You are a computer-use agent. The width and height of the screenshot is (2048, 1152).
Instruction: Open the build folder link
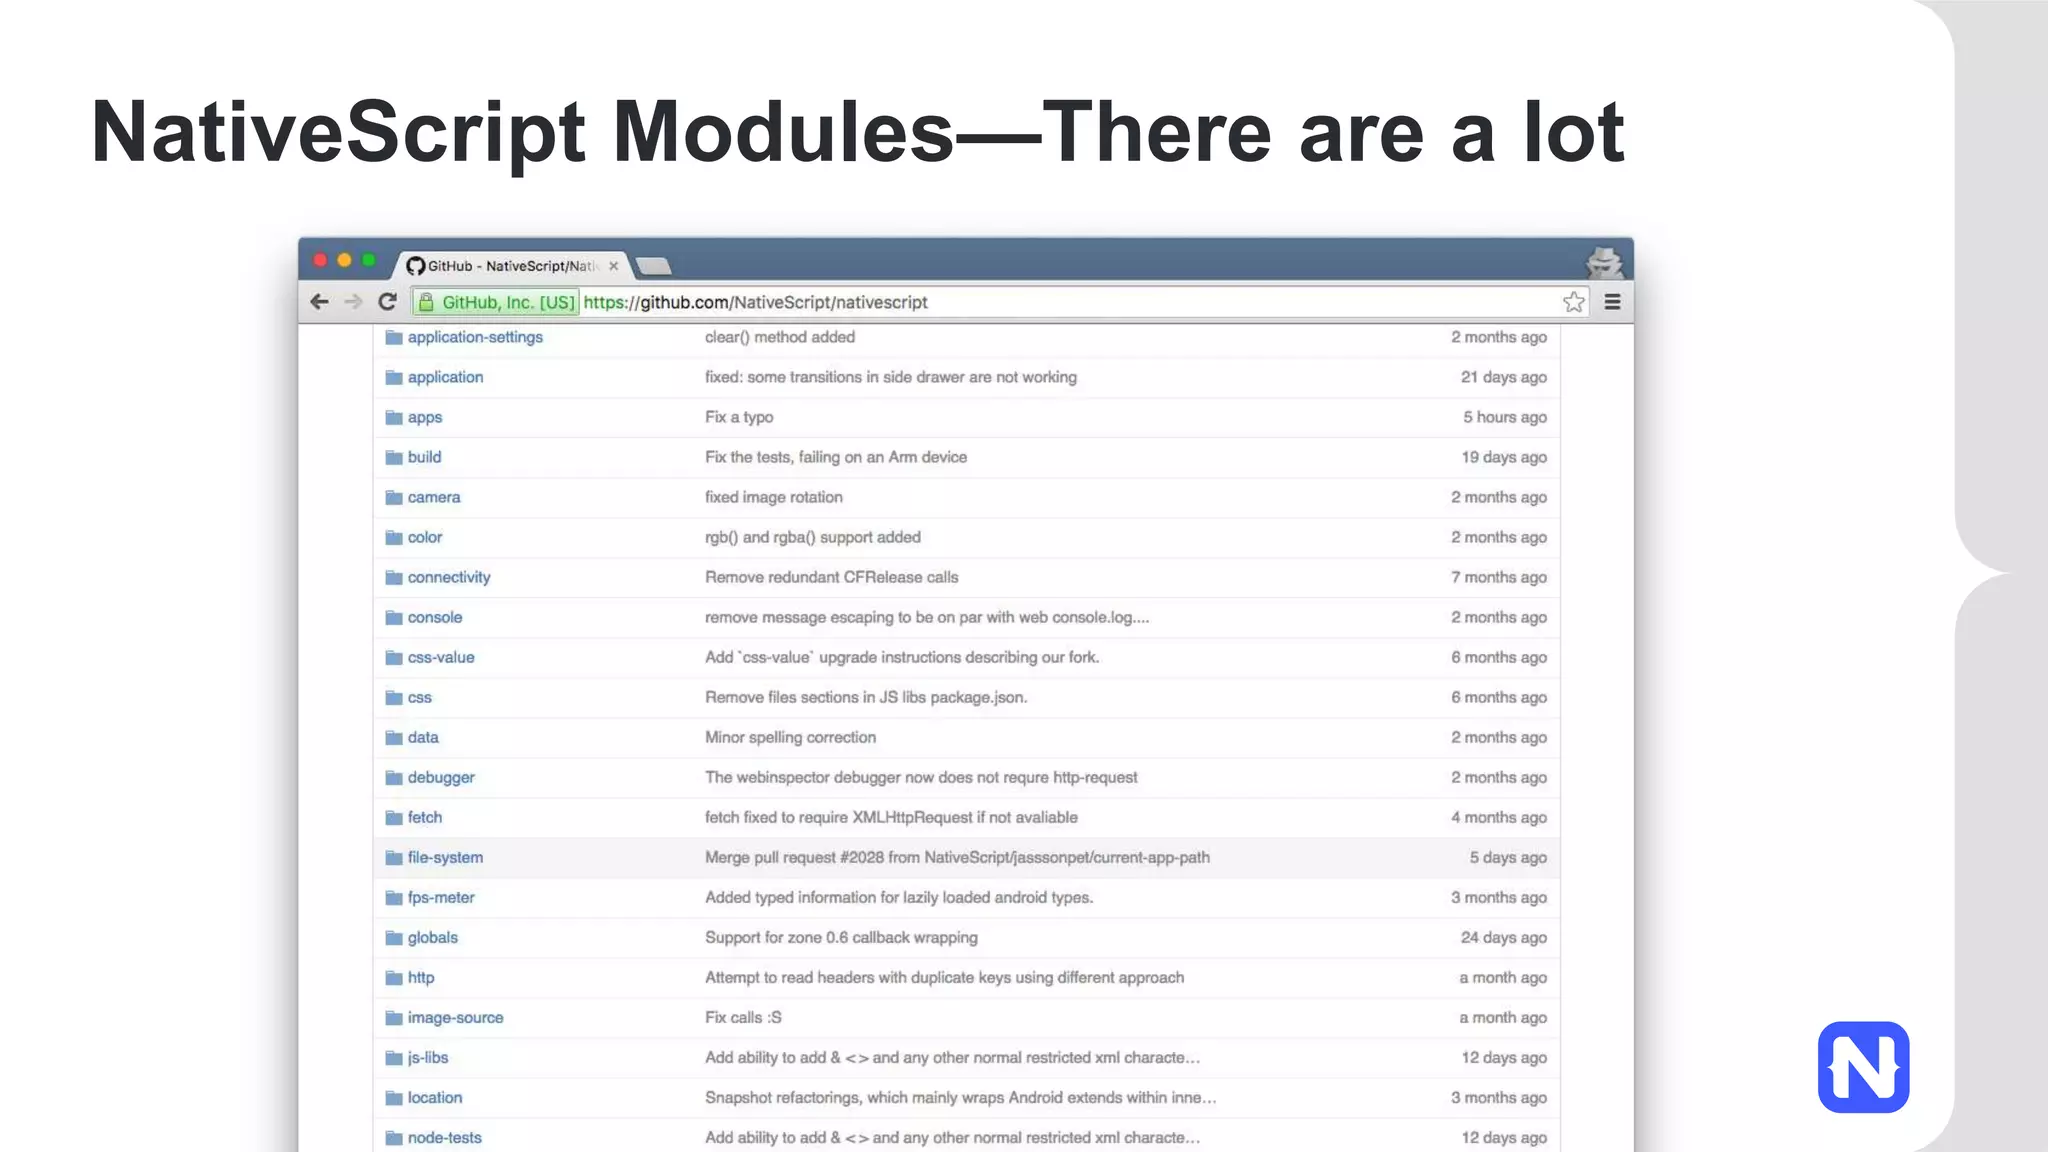[x=424, y=457]
